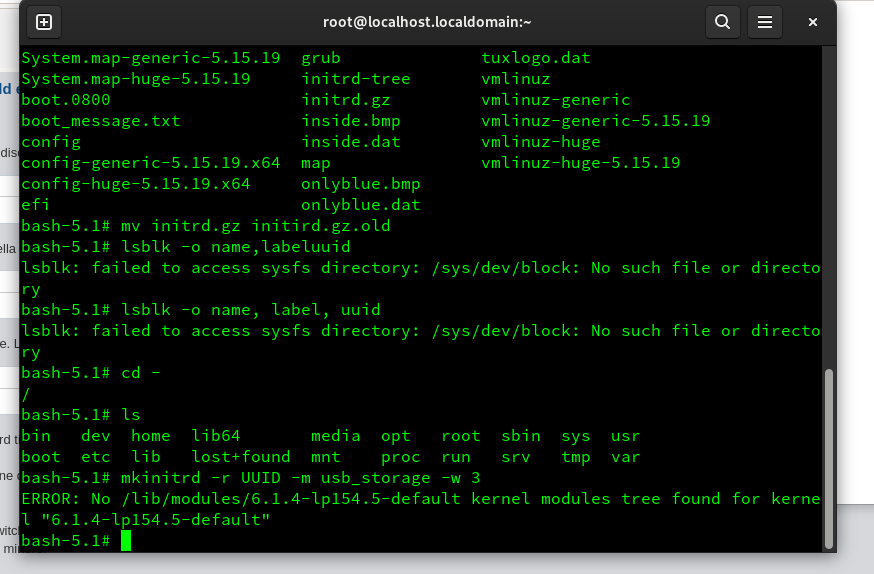Click the cursor block at the last prompt
This screenshot has width=874, height=574.
point(126,541)
